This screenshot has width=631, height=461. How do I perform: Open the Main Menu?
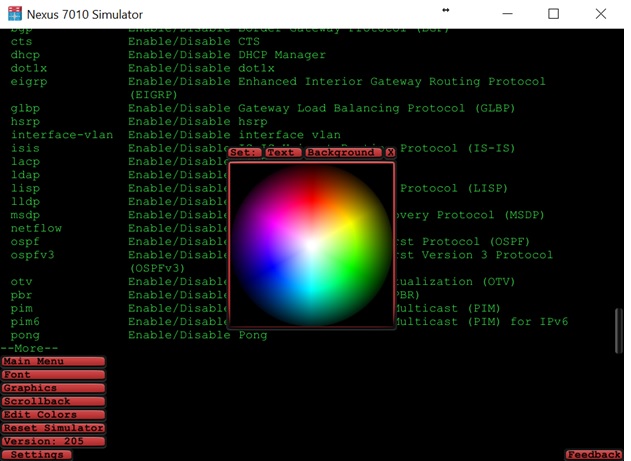[x=54, y=361]
